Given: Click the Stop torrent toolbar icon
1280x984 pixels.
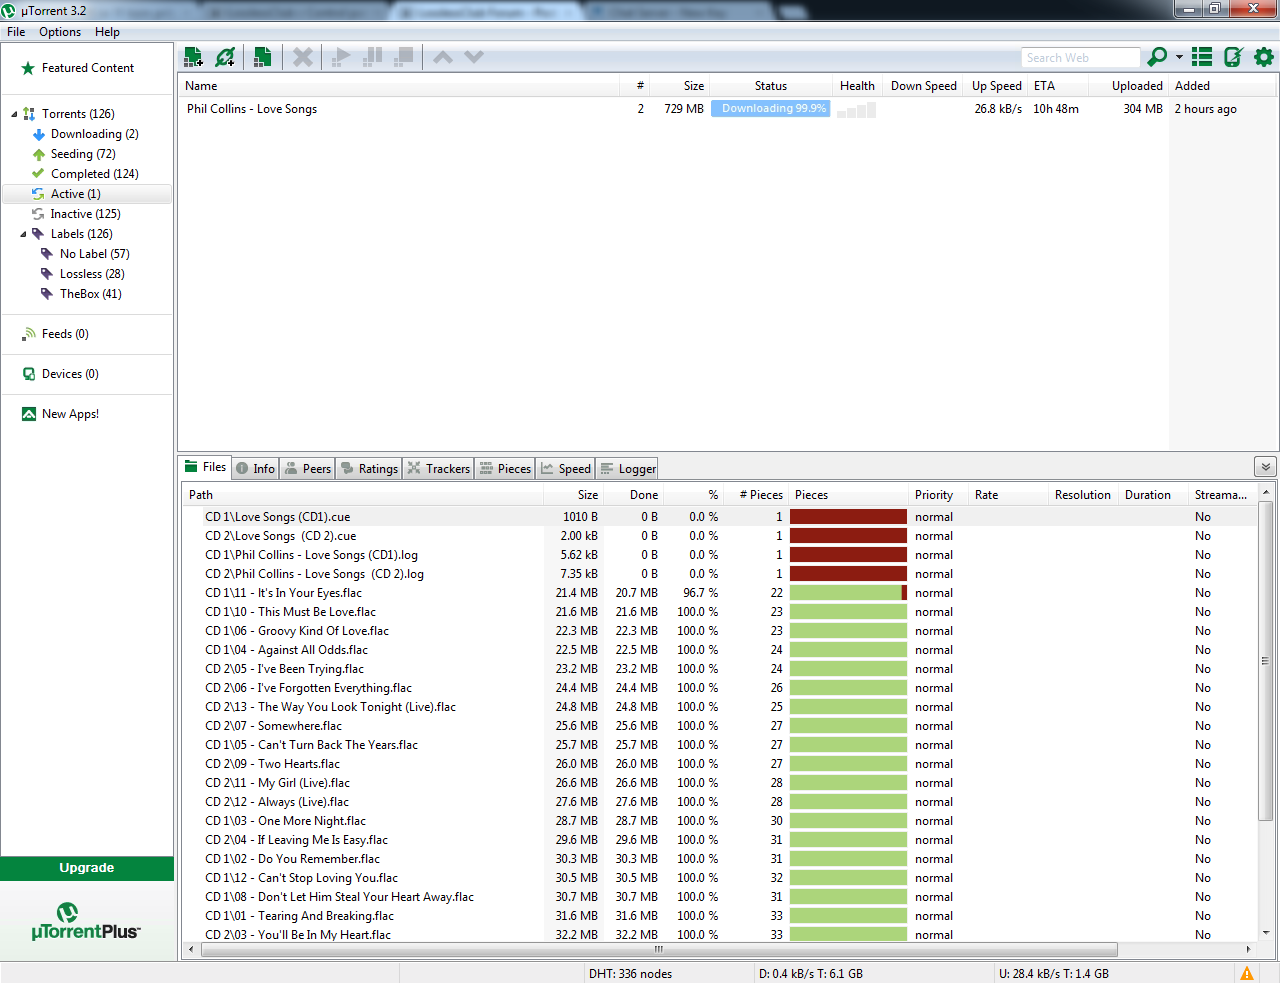Looking at the screenshot, I should (x=404, y=57).
